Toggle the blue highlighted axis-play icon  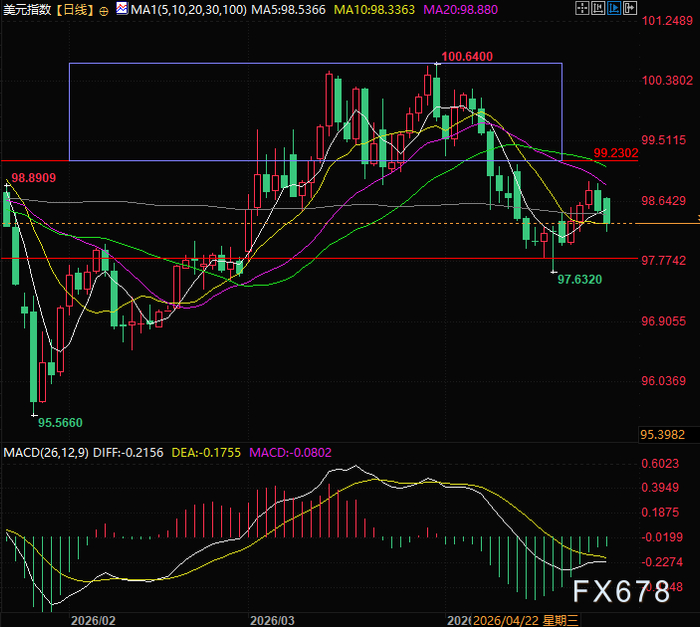[614, 8]
